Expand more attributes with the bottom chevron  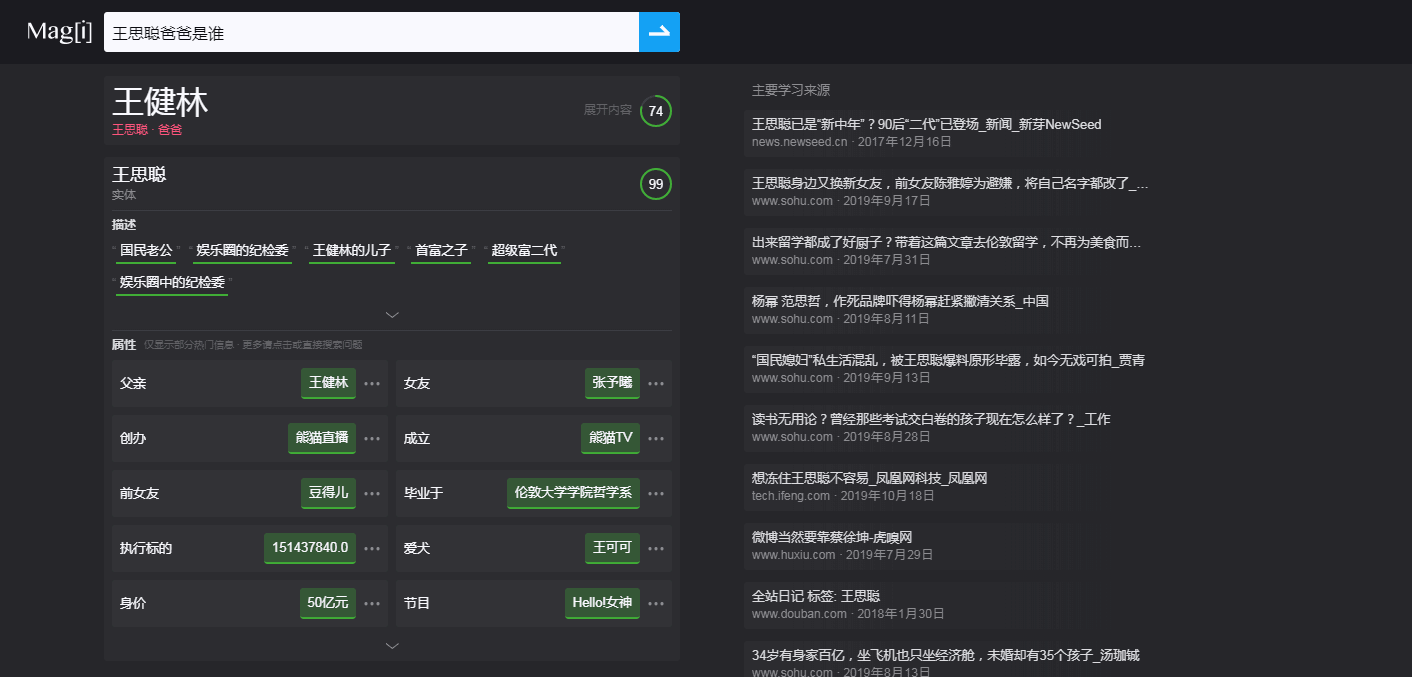point(392,646)
